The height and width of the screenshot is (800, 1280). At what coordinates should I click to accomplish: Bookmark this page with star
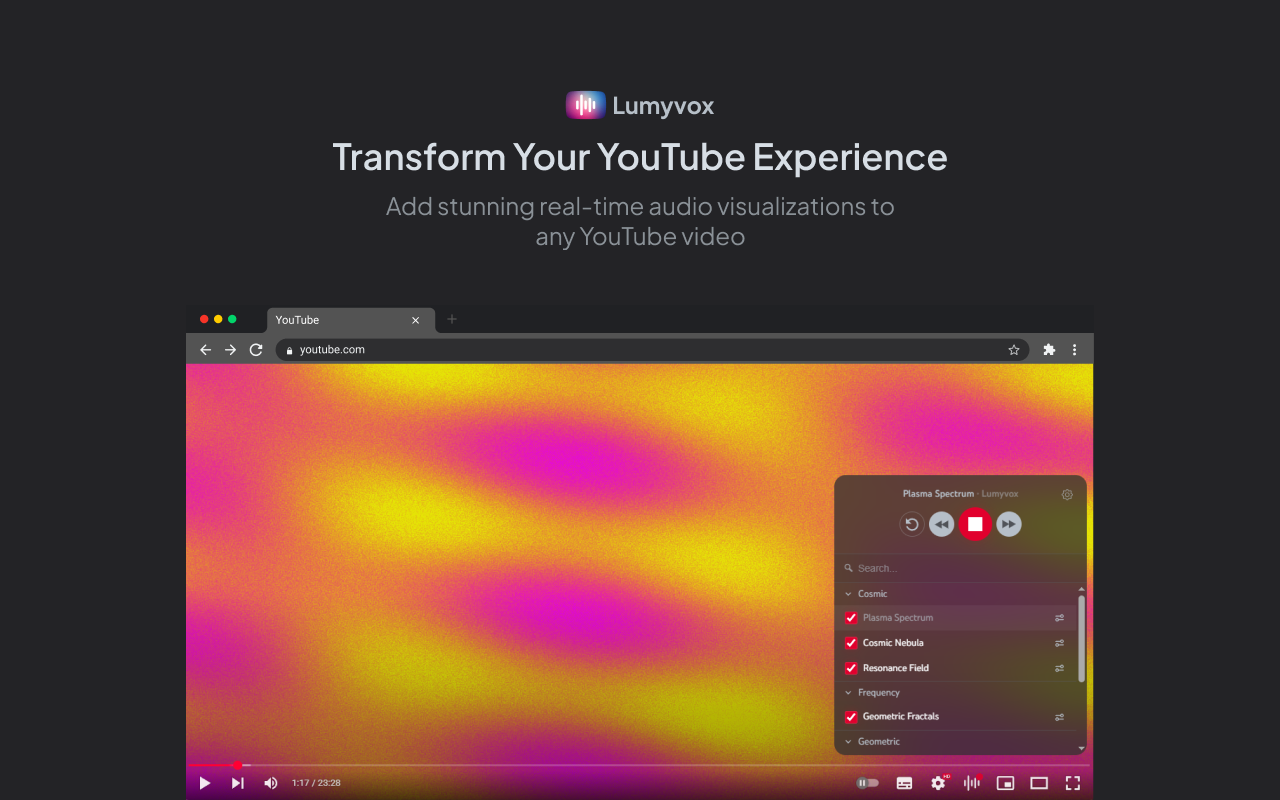click(1013, 350)
